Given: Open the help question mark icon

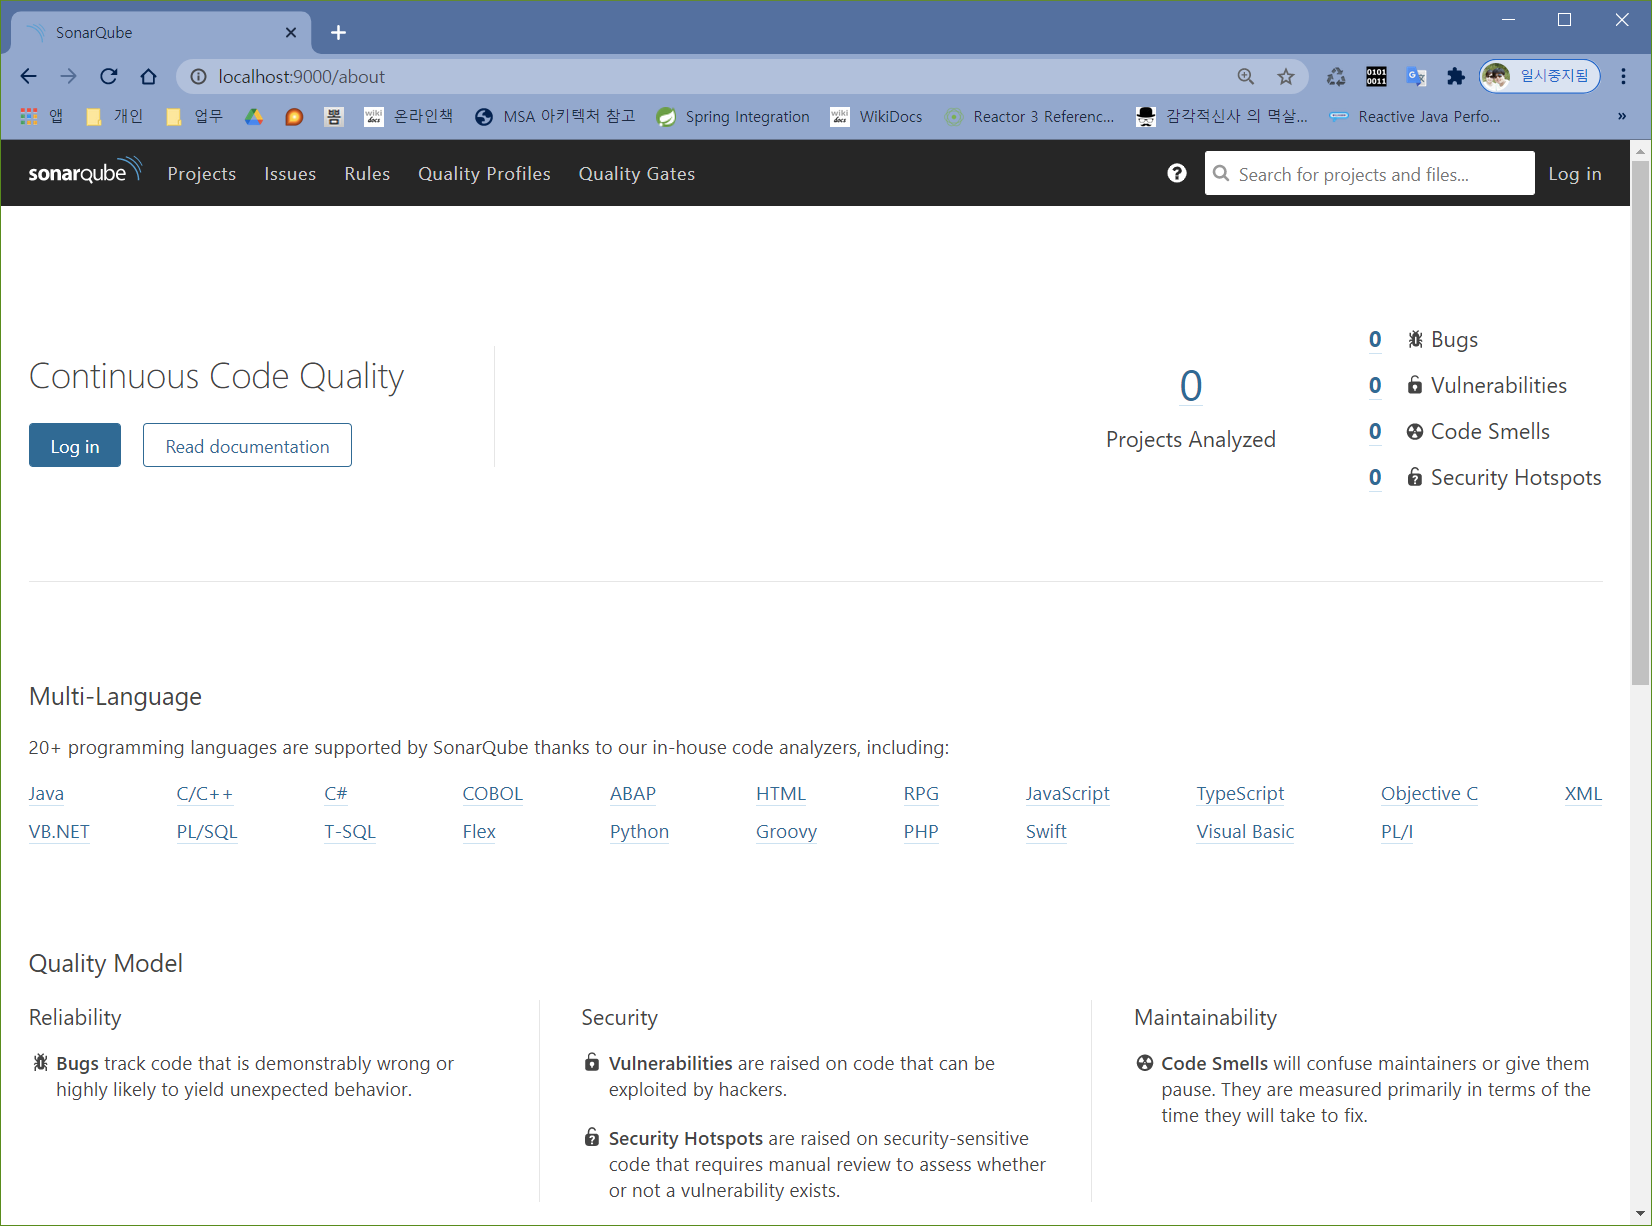Looking at the screenshot, I should coord(1177,173).
